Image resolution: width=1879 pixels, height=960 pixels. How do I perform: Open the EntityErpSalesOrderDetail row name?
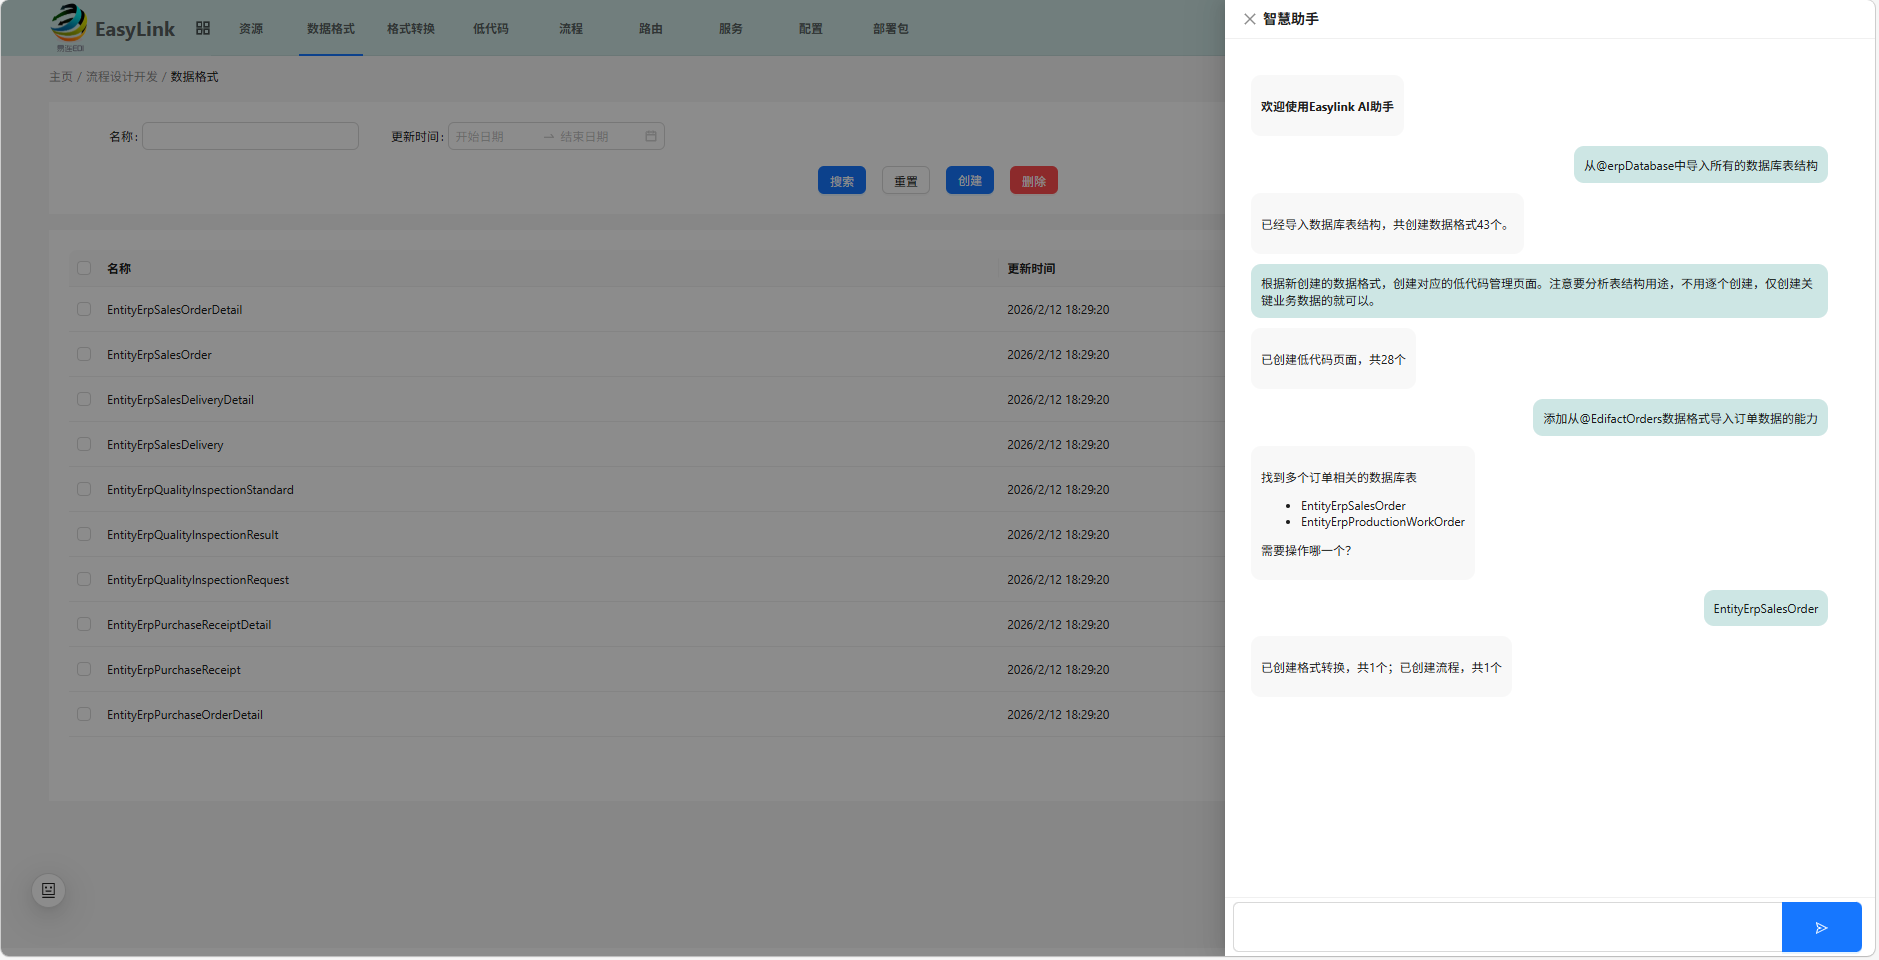(175, 310)
